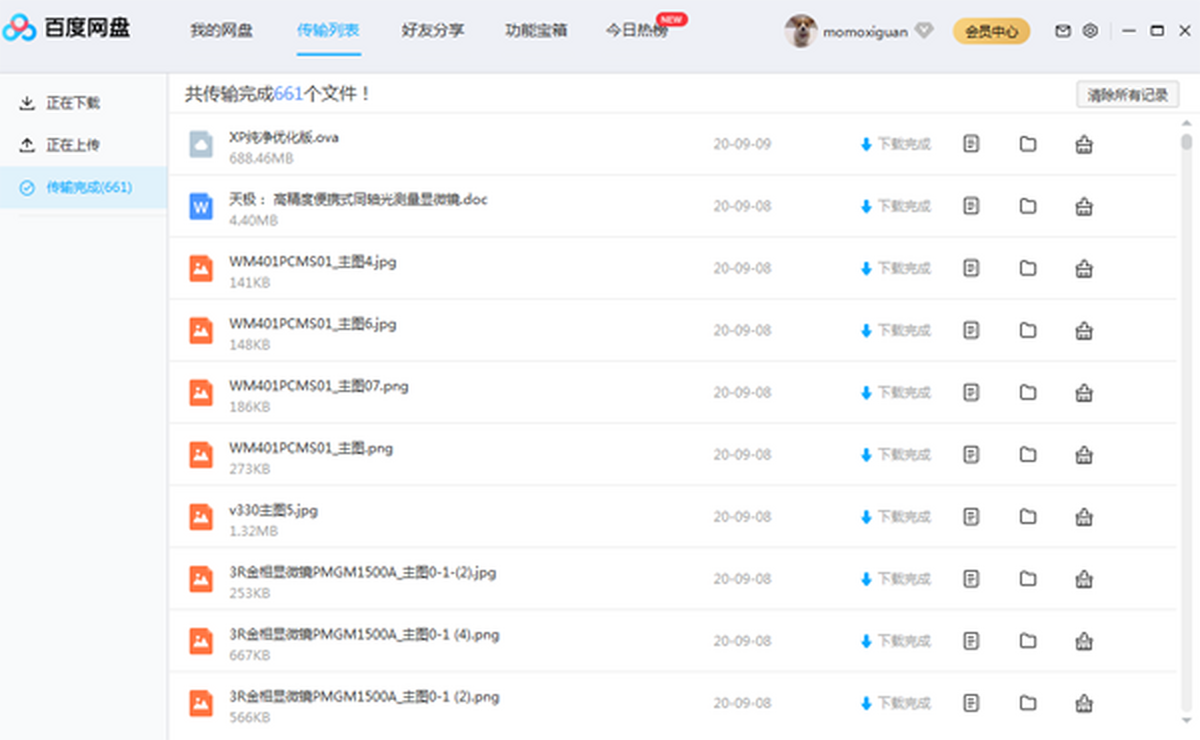This screenshot has width=1200, height=740.
Task: Open 今日热榜 tab with NEW badge
Action: coord(635,30)
